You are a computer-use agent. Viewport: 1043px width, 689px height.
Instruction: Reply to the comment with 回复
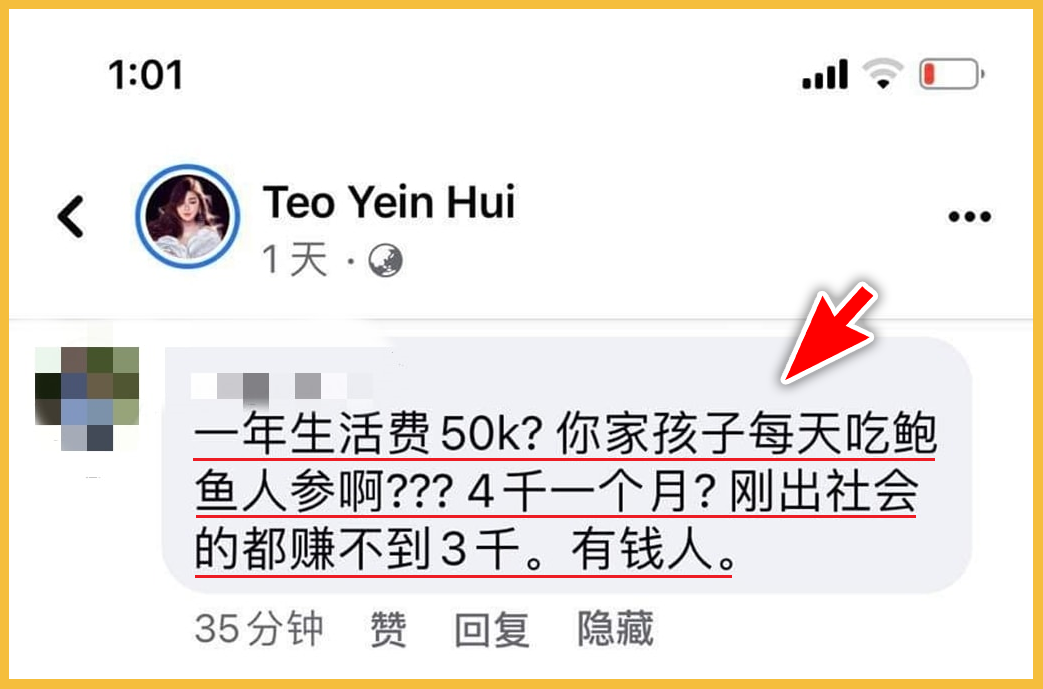tap(492, 628)
